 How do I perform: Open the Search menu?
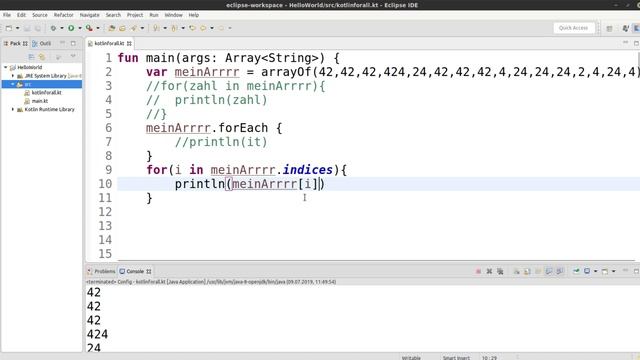[x=113, y=15]
